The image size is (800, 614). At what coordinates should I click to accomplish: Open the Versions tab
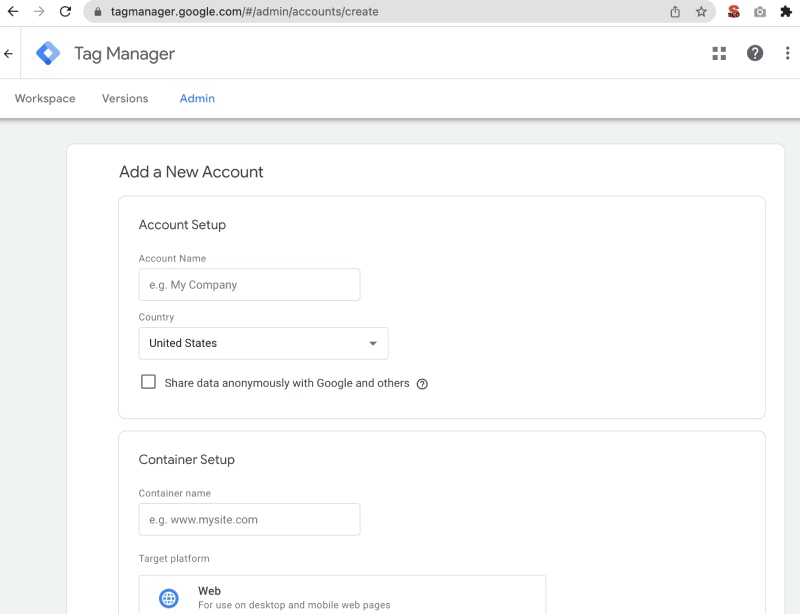tap(124, 98)
